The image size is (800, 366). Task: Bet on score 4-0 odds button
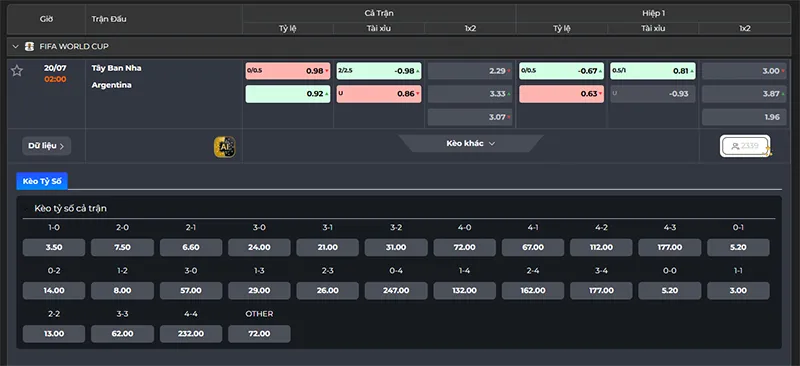coord(465,247)
